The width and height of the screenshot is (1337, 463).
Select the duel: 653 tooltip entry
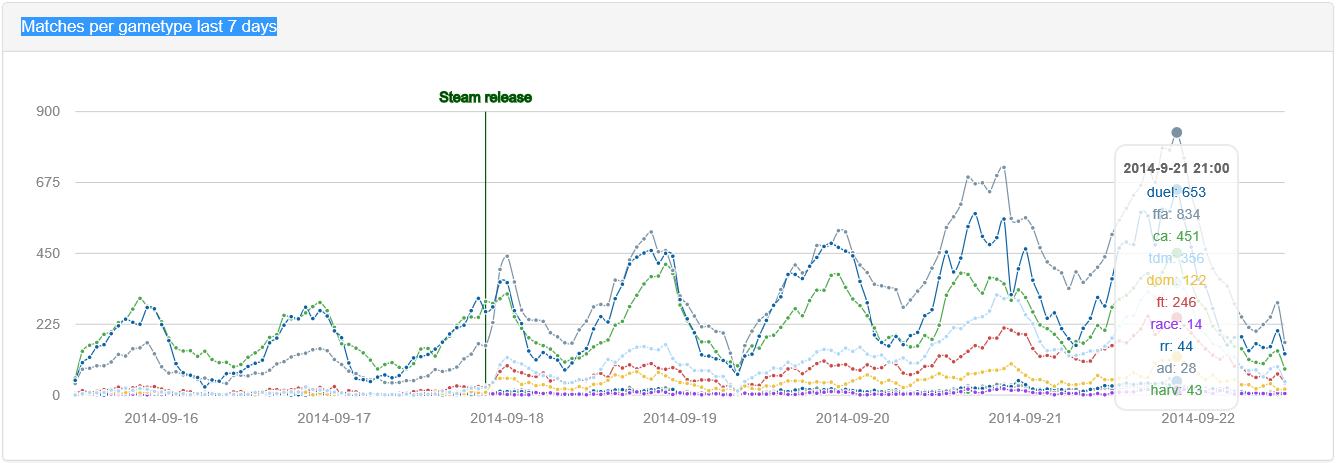point(1176,191)
